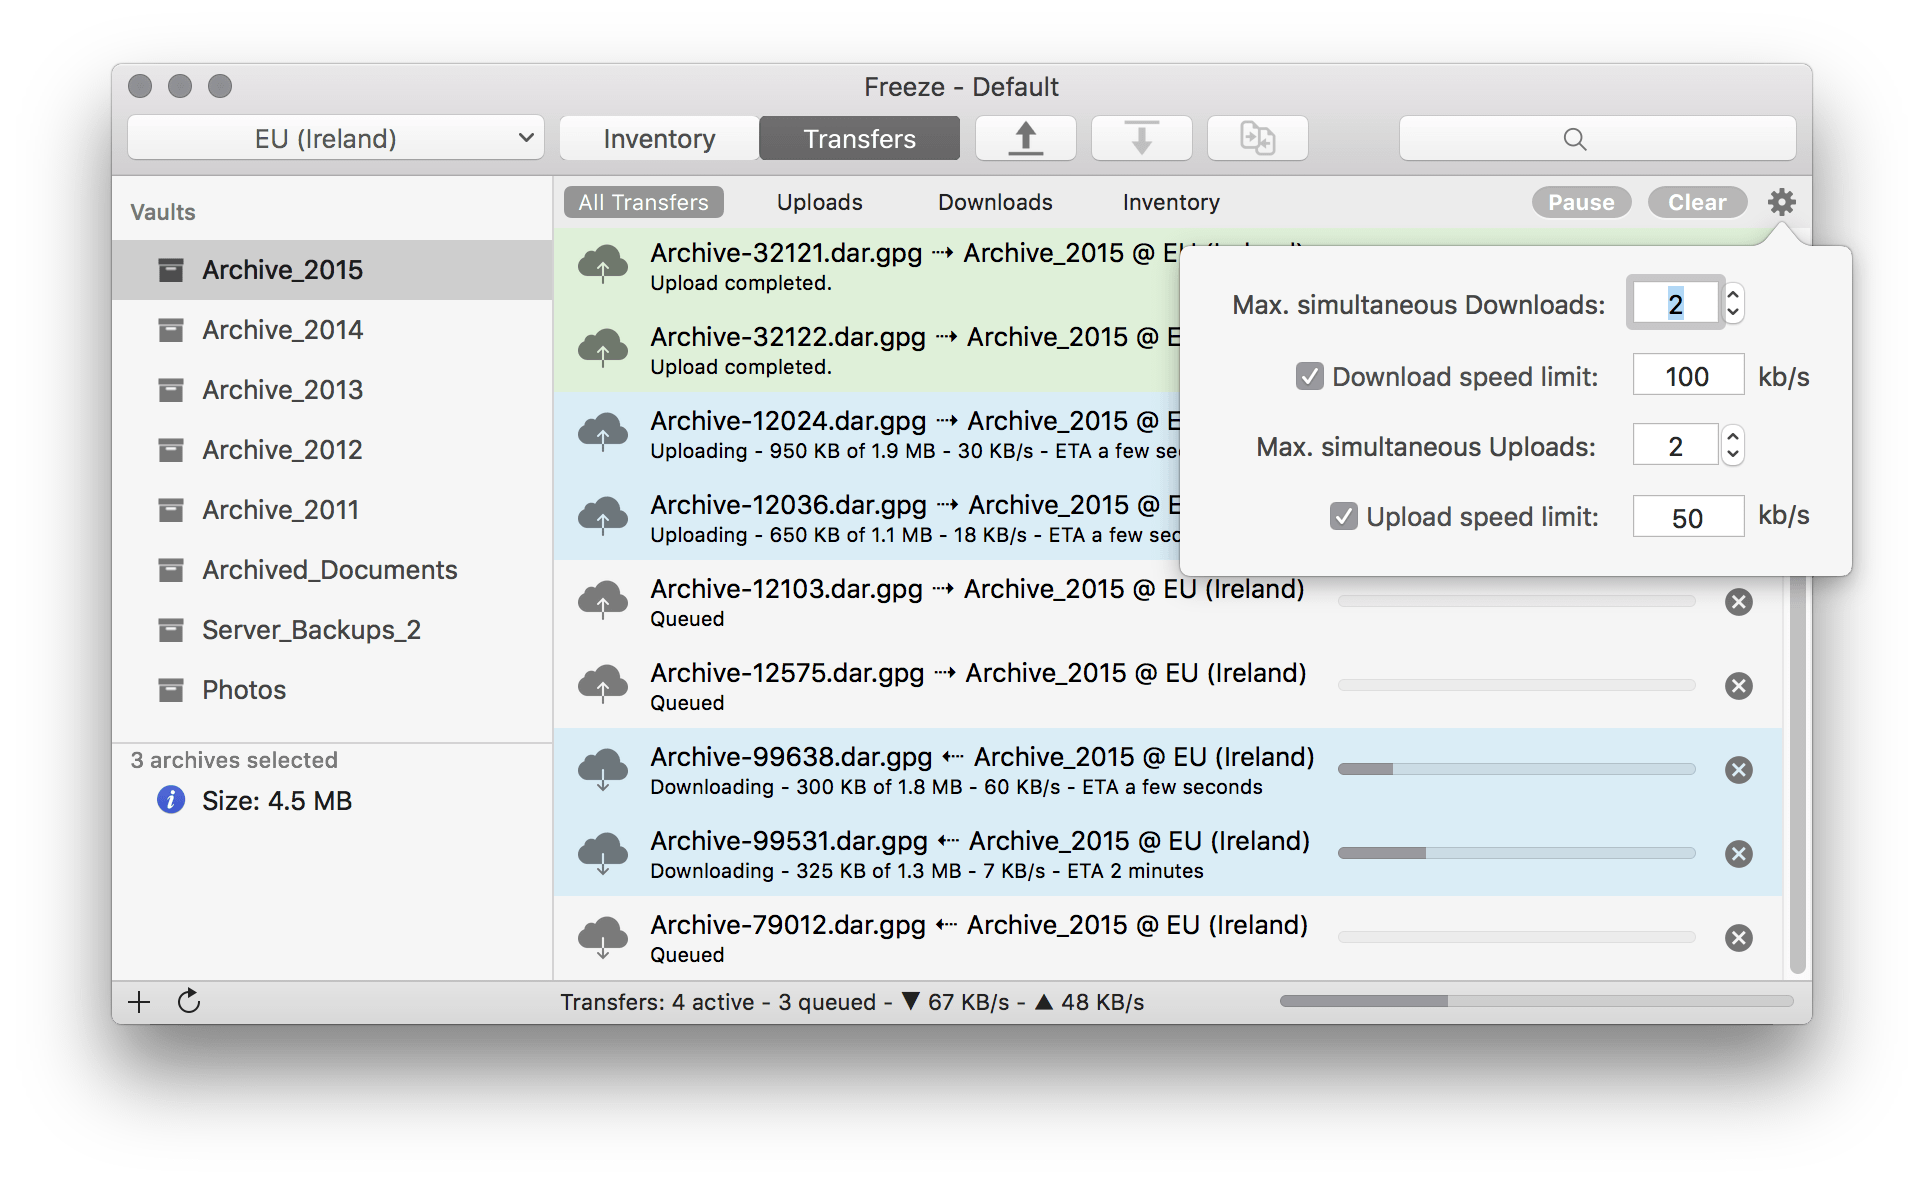The image size is (1924, 1184).
Task: Click the copy archives toolbar icon
Action: tap(1257, 138)
